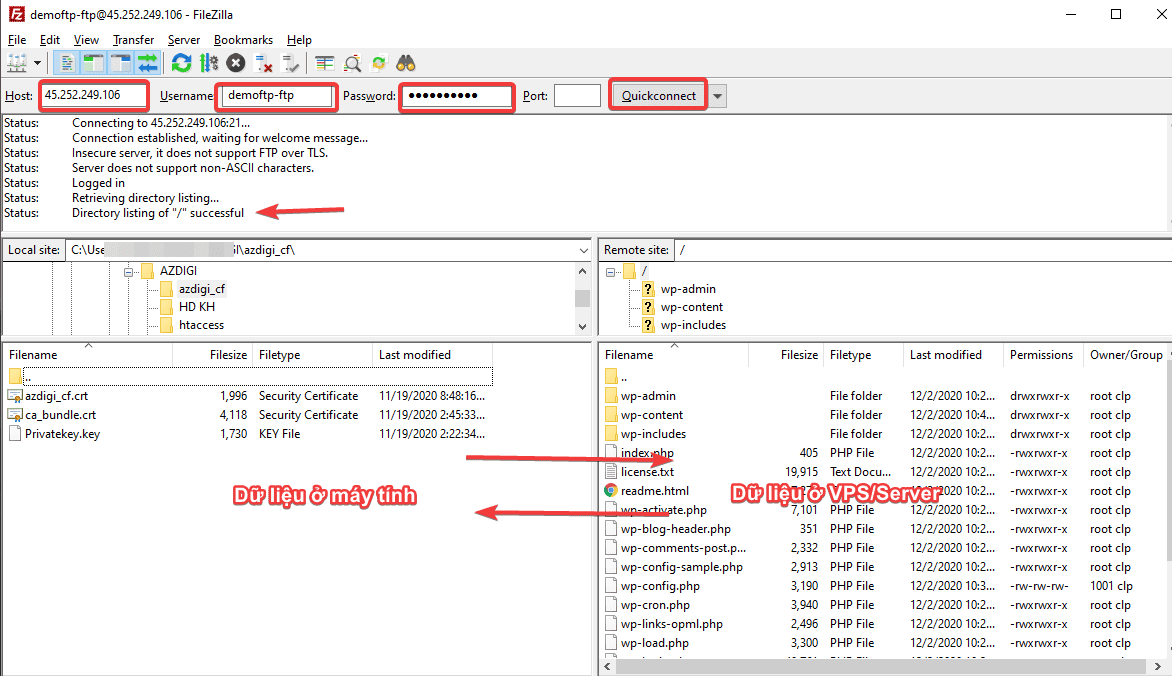
Task: Toggle processing of the transfer queue
Action: [x=208, y=62]
